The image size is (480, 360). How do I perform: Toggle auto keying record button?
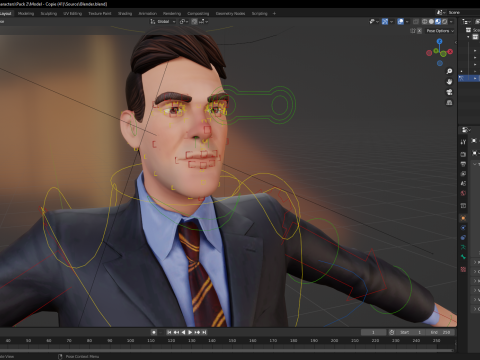[x=154, y=332]
